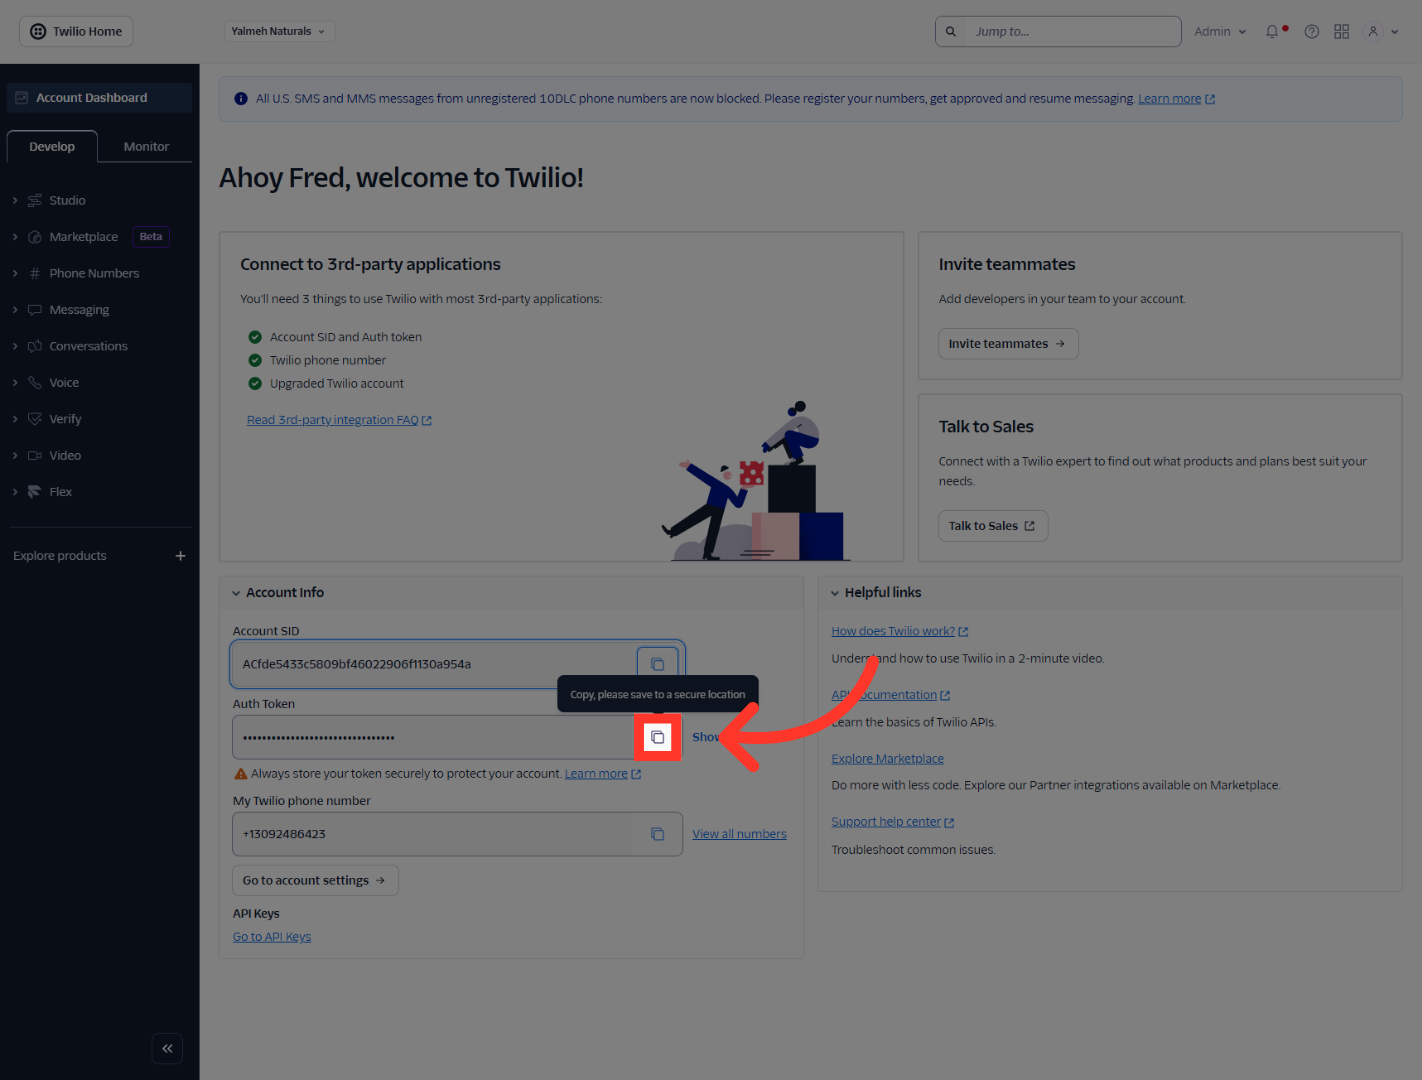
Task: Click the phone number +13092486423 field
Action: tap(457, 834)
